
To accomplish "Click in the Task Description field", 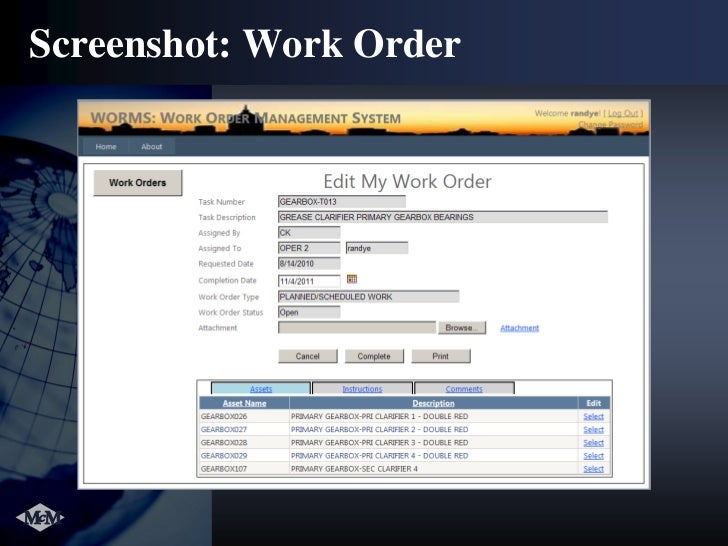I will pos(443,217).
